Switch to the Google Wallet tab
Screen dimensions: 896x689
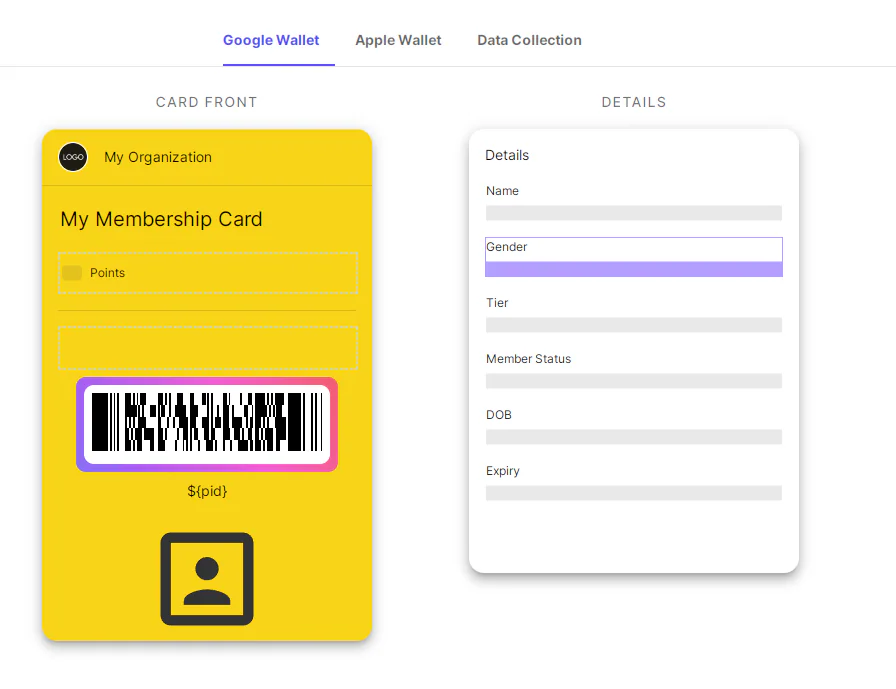click(x=271, y=41)
